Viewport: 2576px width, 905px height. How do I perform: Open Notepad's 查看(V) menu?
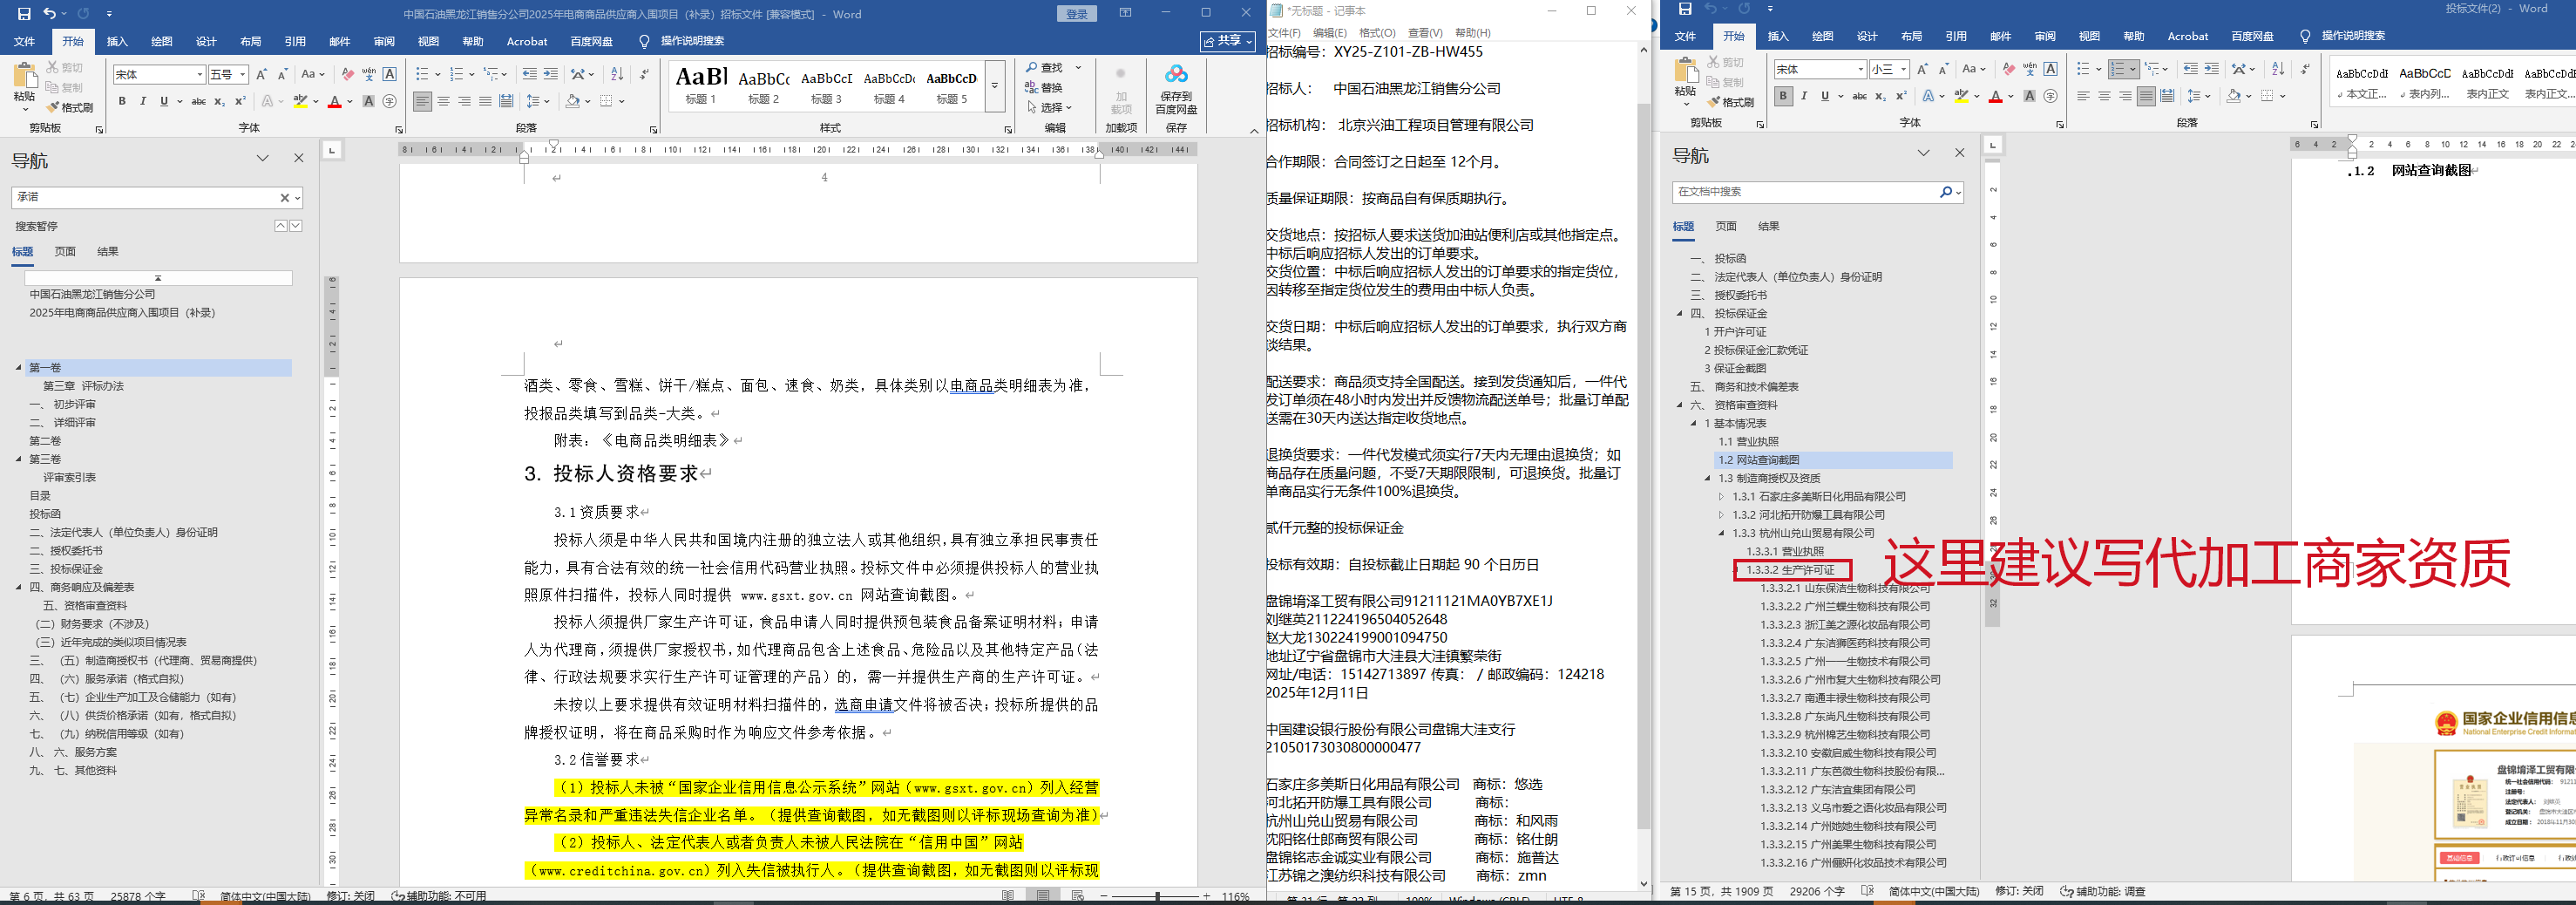[1424, 33]
